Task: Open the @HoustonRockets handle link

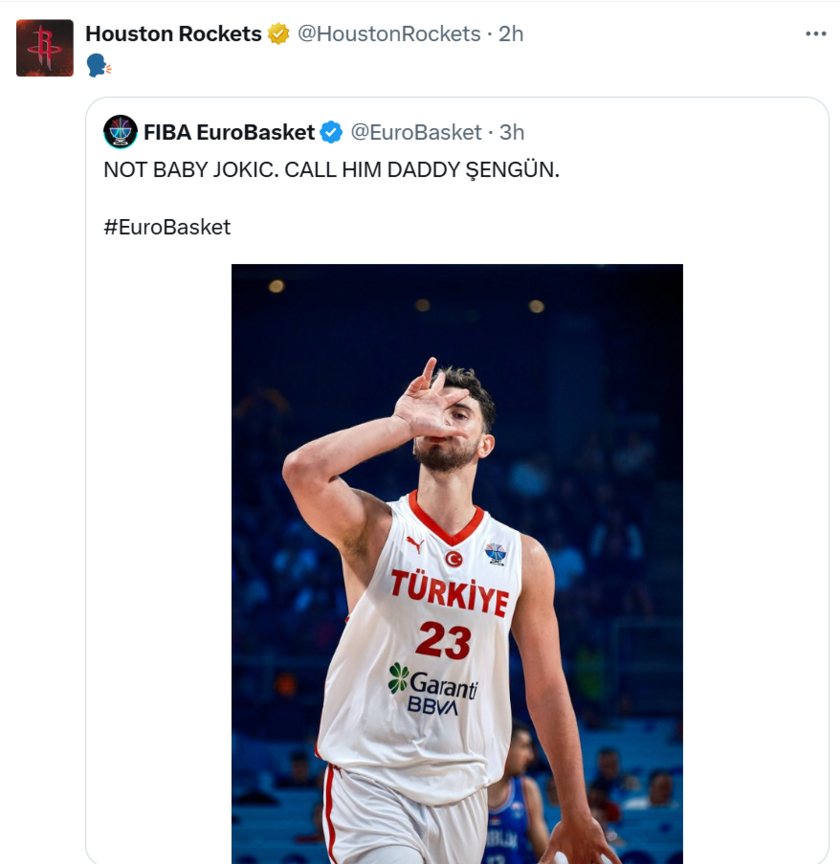Action: 389,34
